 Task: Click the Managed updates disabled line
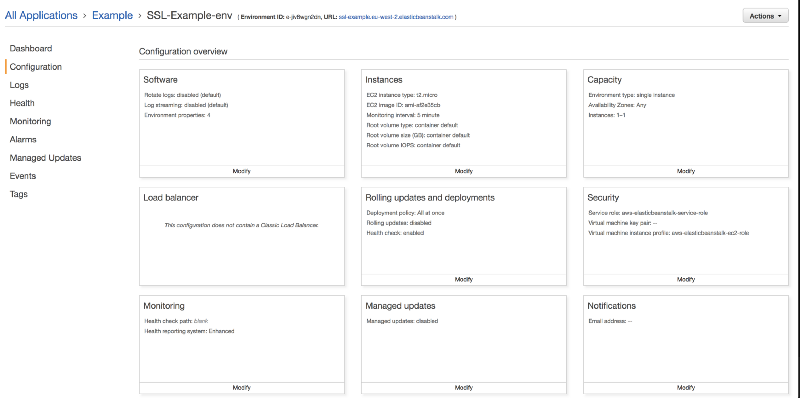click(402, 321)
